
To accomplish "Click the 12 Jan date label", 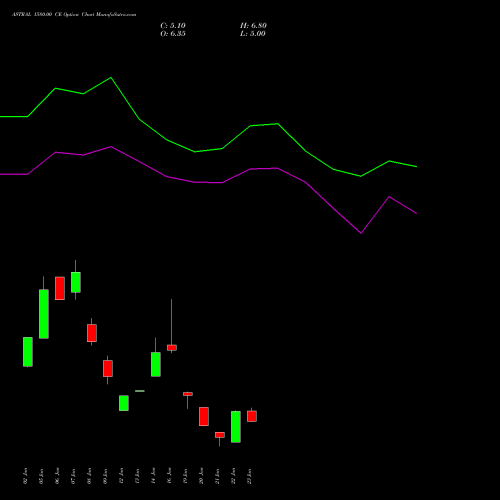I will pos(122,476).
